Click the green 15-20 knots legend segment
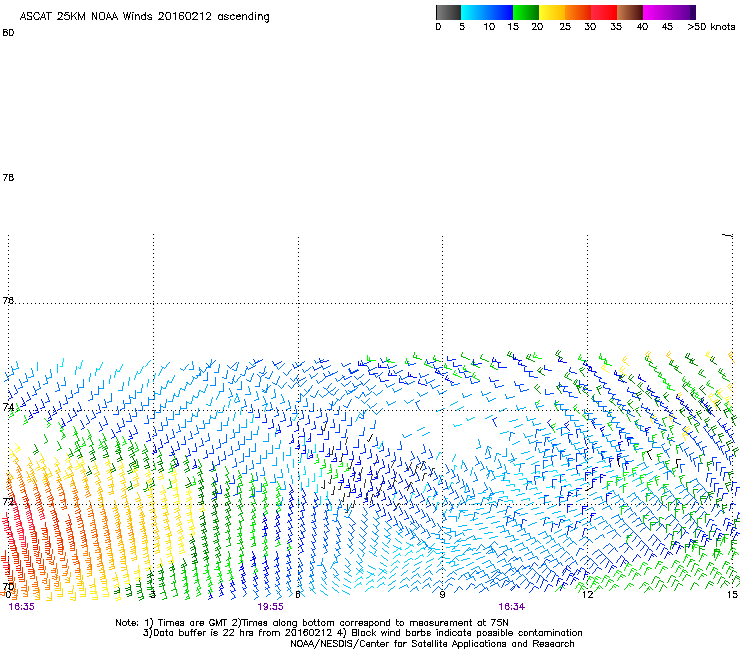This screenshot has width=740, height=650. [x=526, y=12]
